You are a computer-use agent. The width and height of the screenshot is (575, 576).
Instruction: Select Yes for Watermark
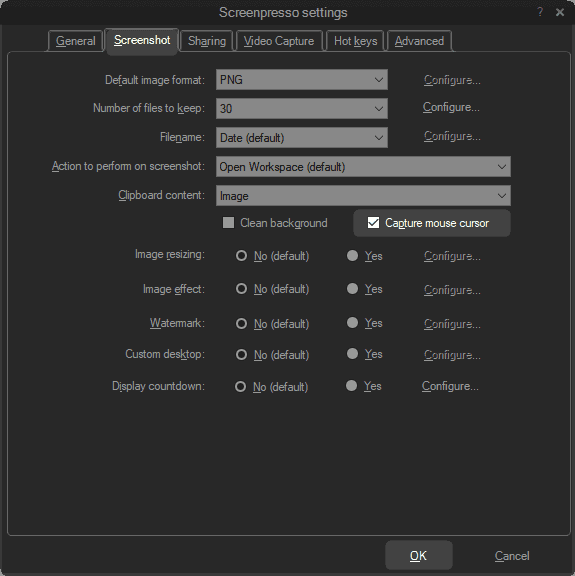coord(352,323)
